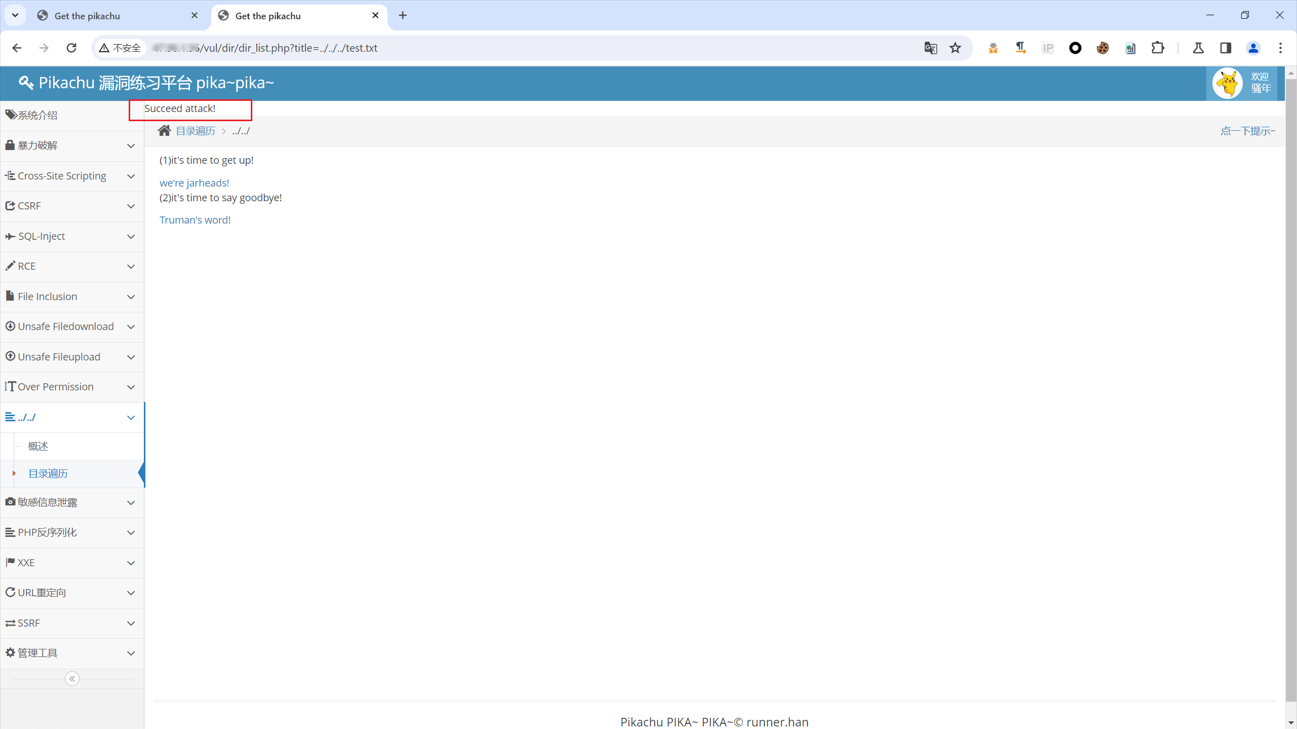Expand the SQL-Inject menu
1297x729 pixels.
[x=71, y=236]
